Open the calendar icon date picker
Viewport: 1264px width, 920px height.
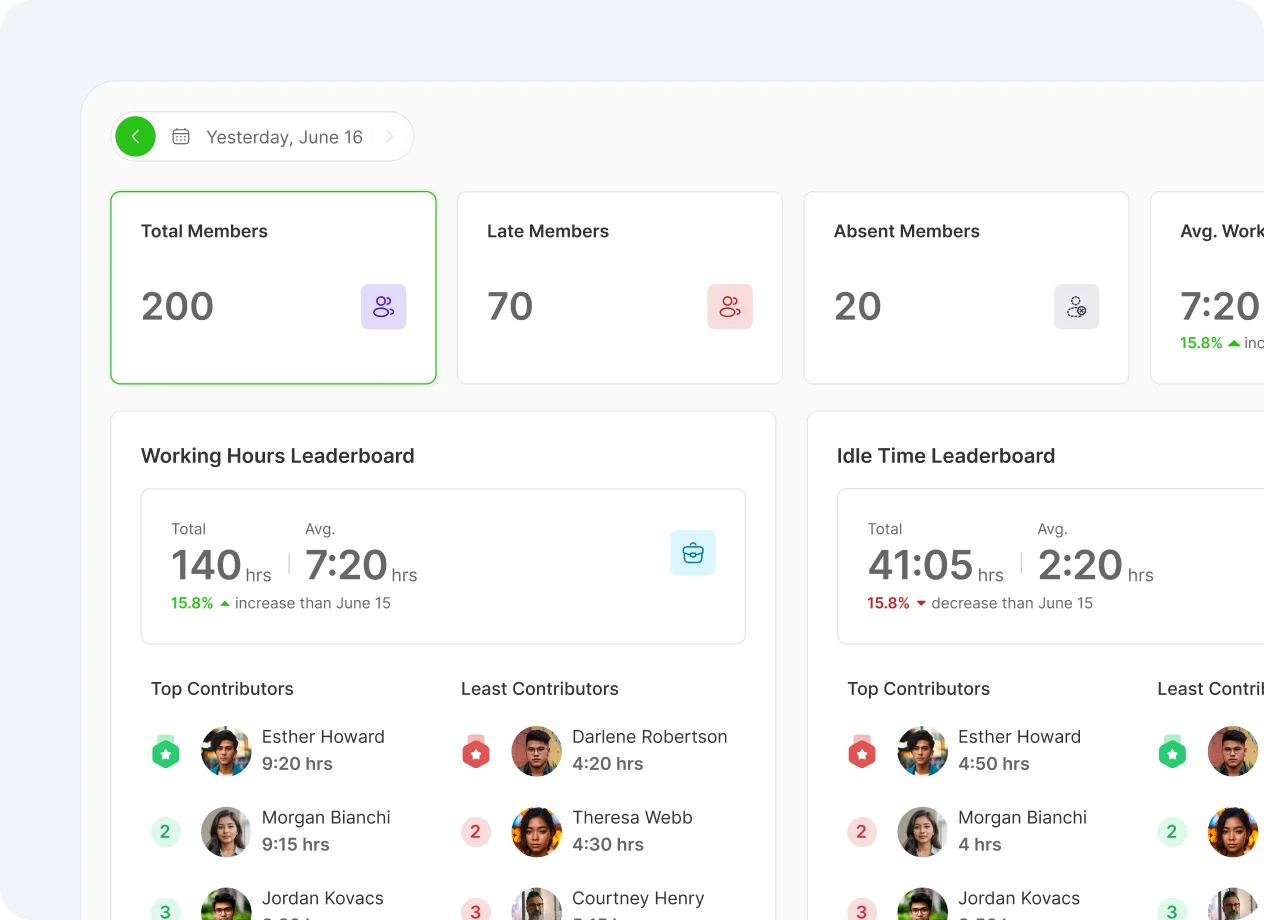(181, 137)
